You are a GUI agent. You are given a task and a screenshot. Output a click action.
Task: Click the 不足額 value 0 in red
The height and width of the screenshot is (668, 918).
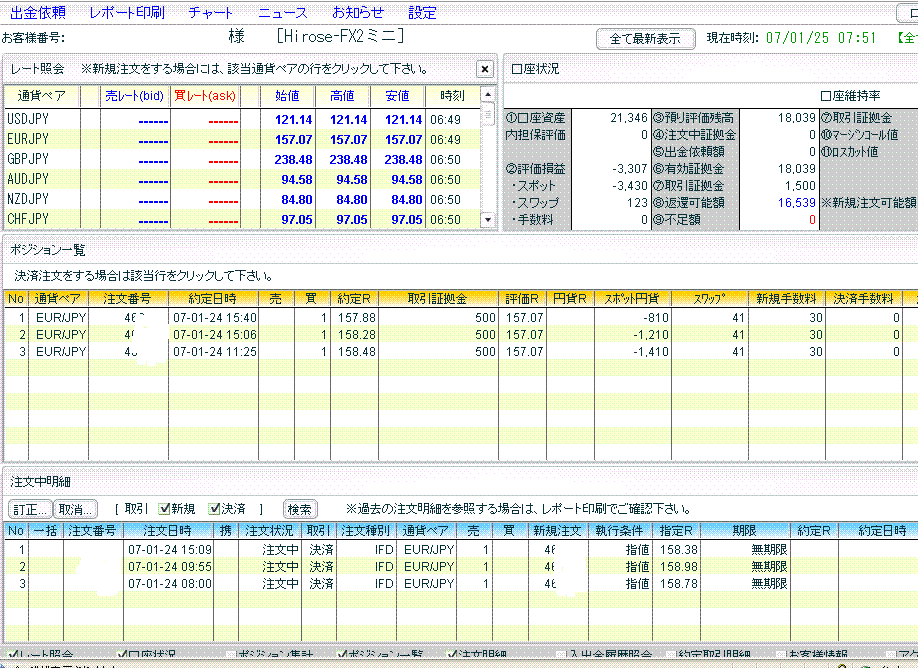click(x=812, y=220)
